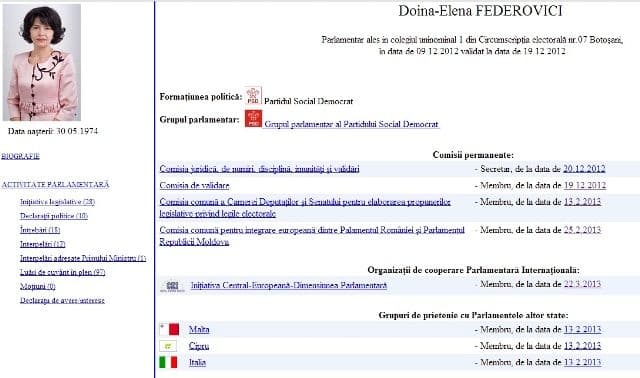Open Inițiativa Central-Europeană-Dimensiunea Parlamentară link
Screen dimensions: 640x378
(289, 285)
